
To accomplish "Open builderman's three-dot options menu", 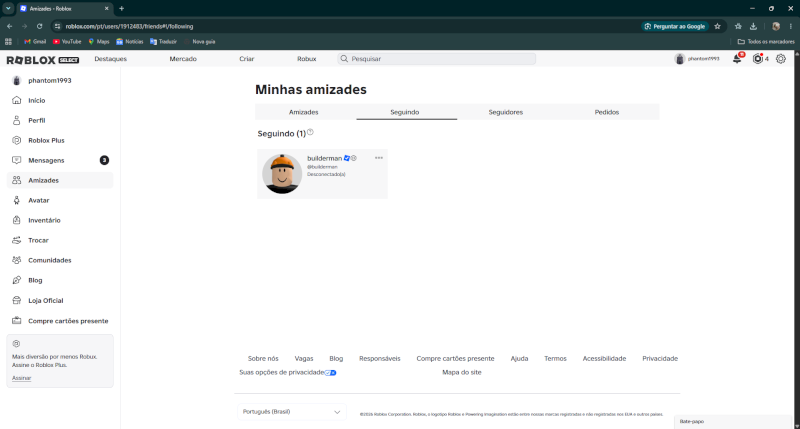I will point(379,158).
